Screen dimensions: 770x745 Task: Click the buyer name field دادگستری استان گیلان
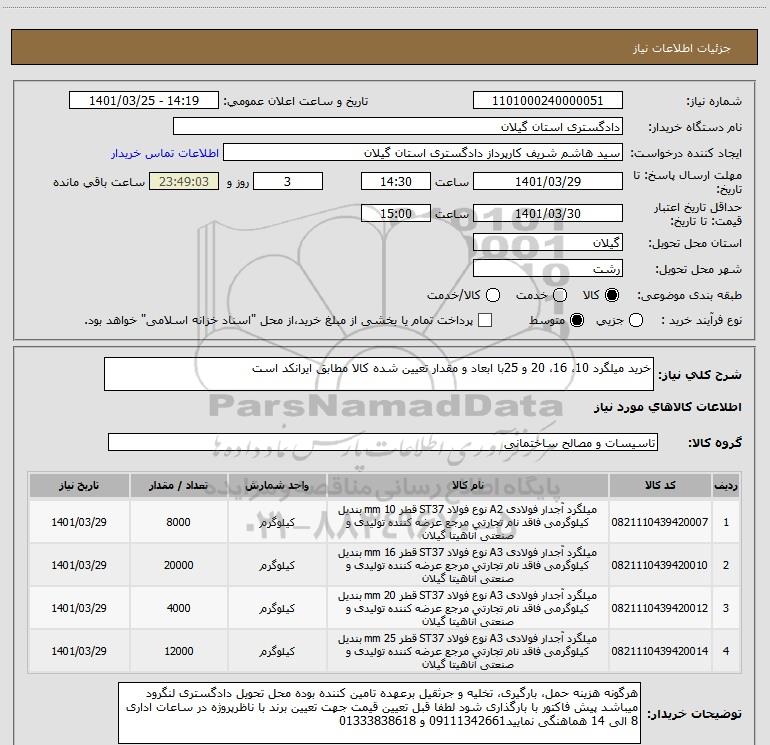pyautogui.click(x=398, y=126)
